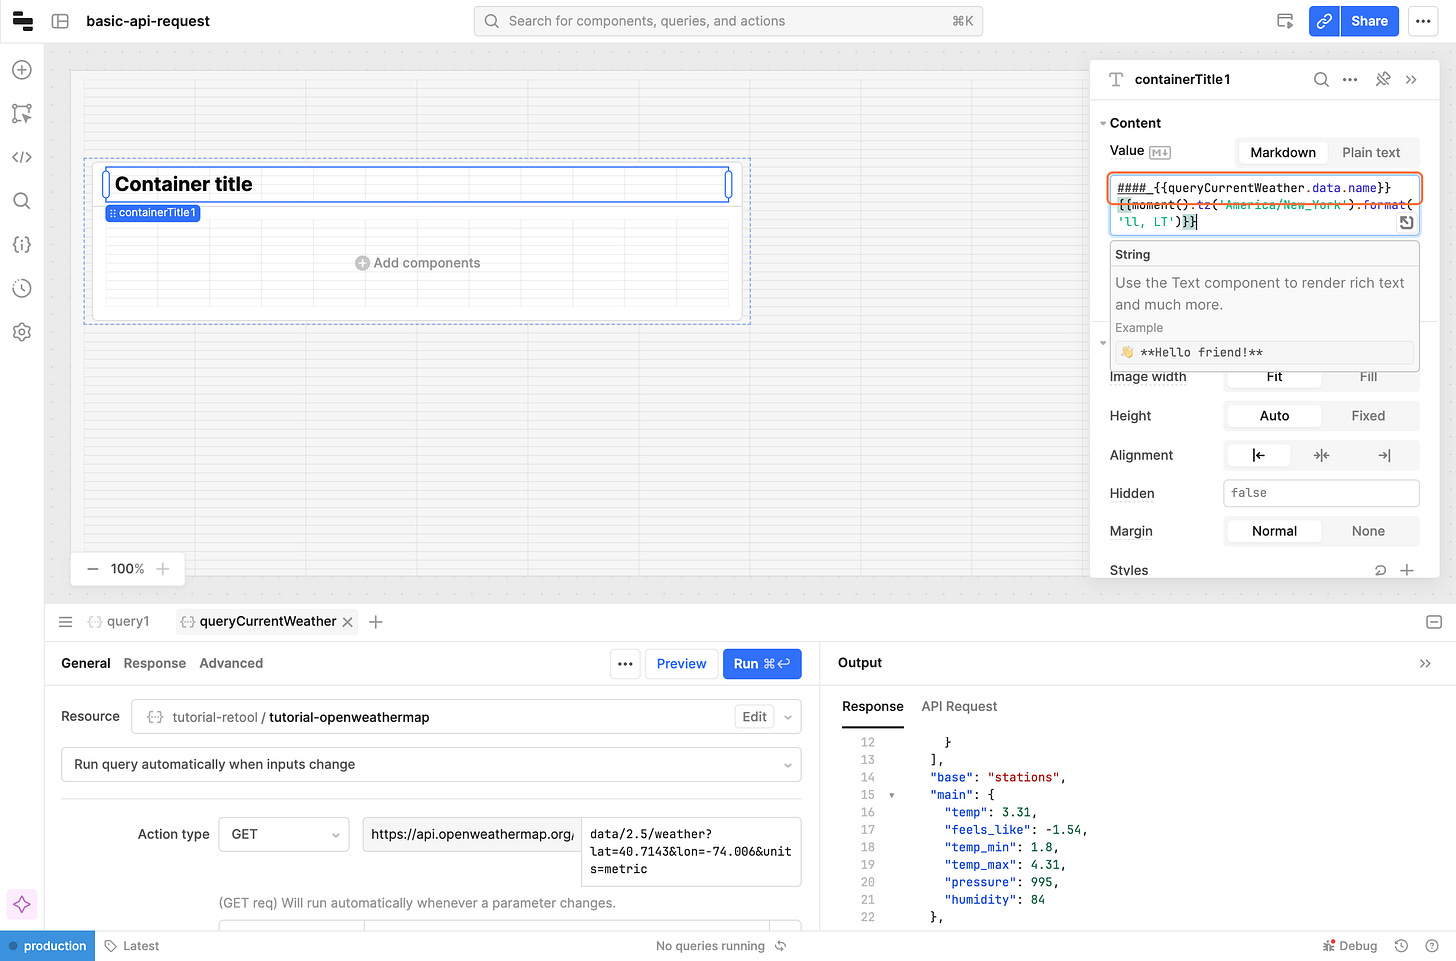
Task: Open the Debug panel
Action: 1349,946
